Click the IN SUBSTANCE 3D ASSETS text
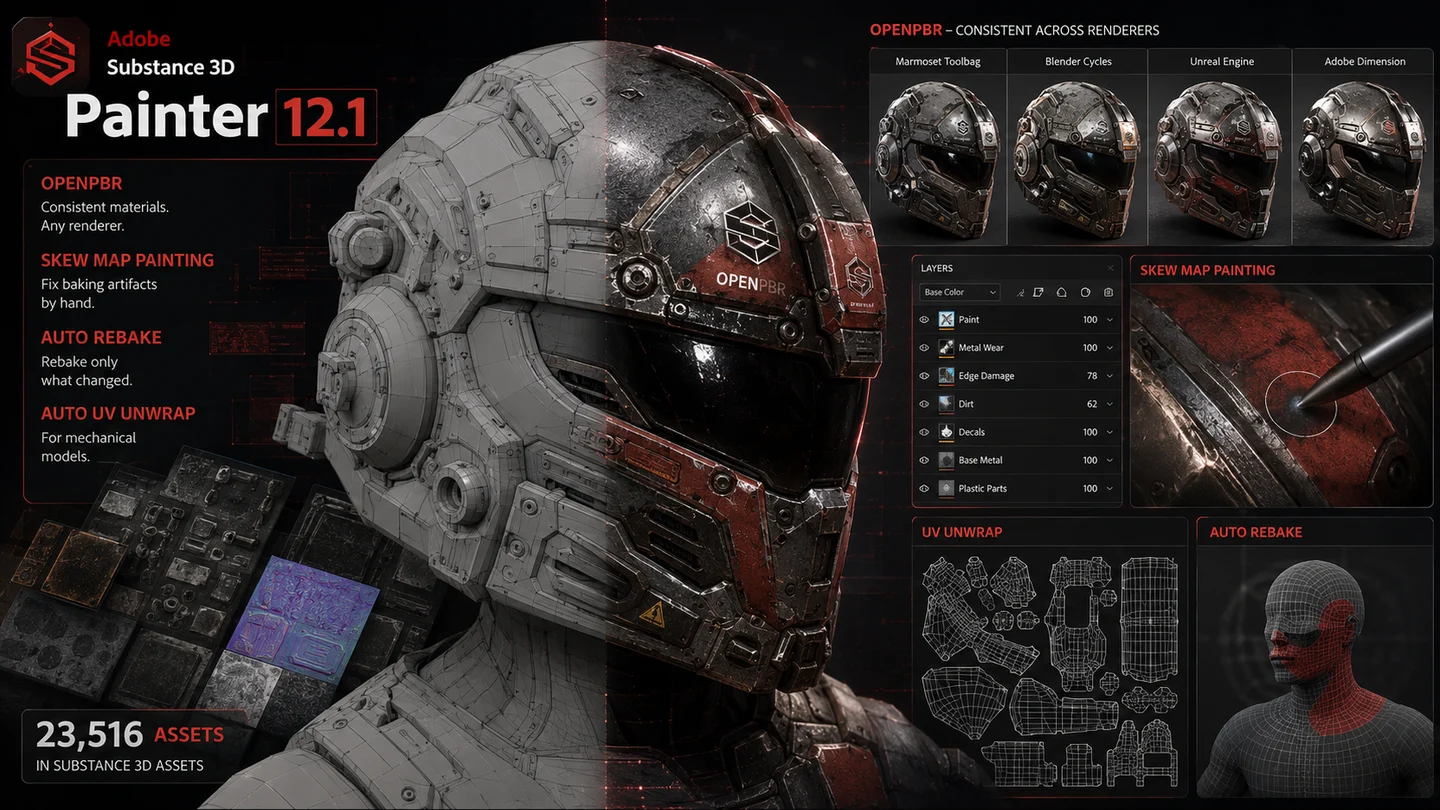The height and width of the screenshot is (810, 1440). (120, 765)
